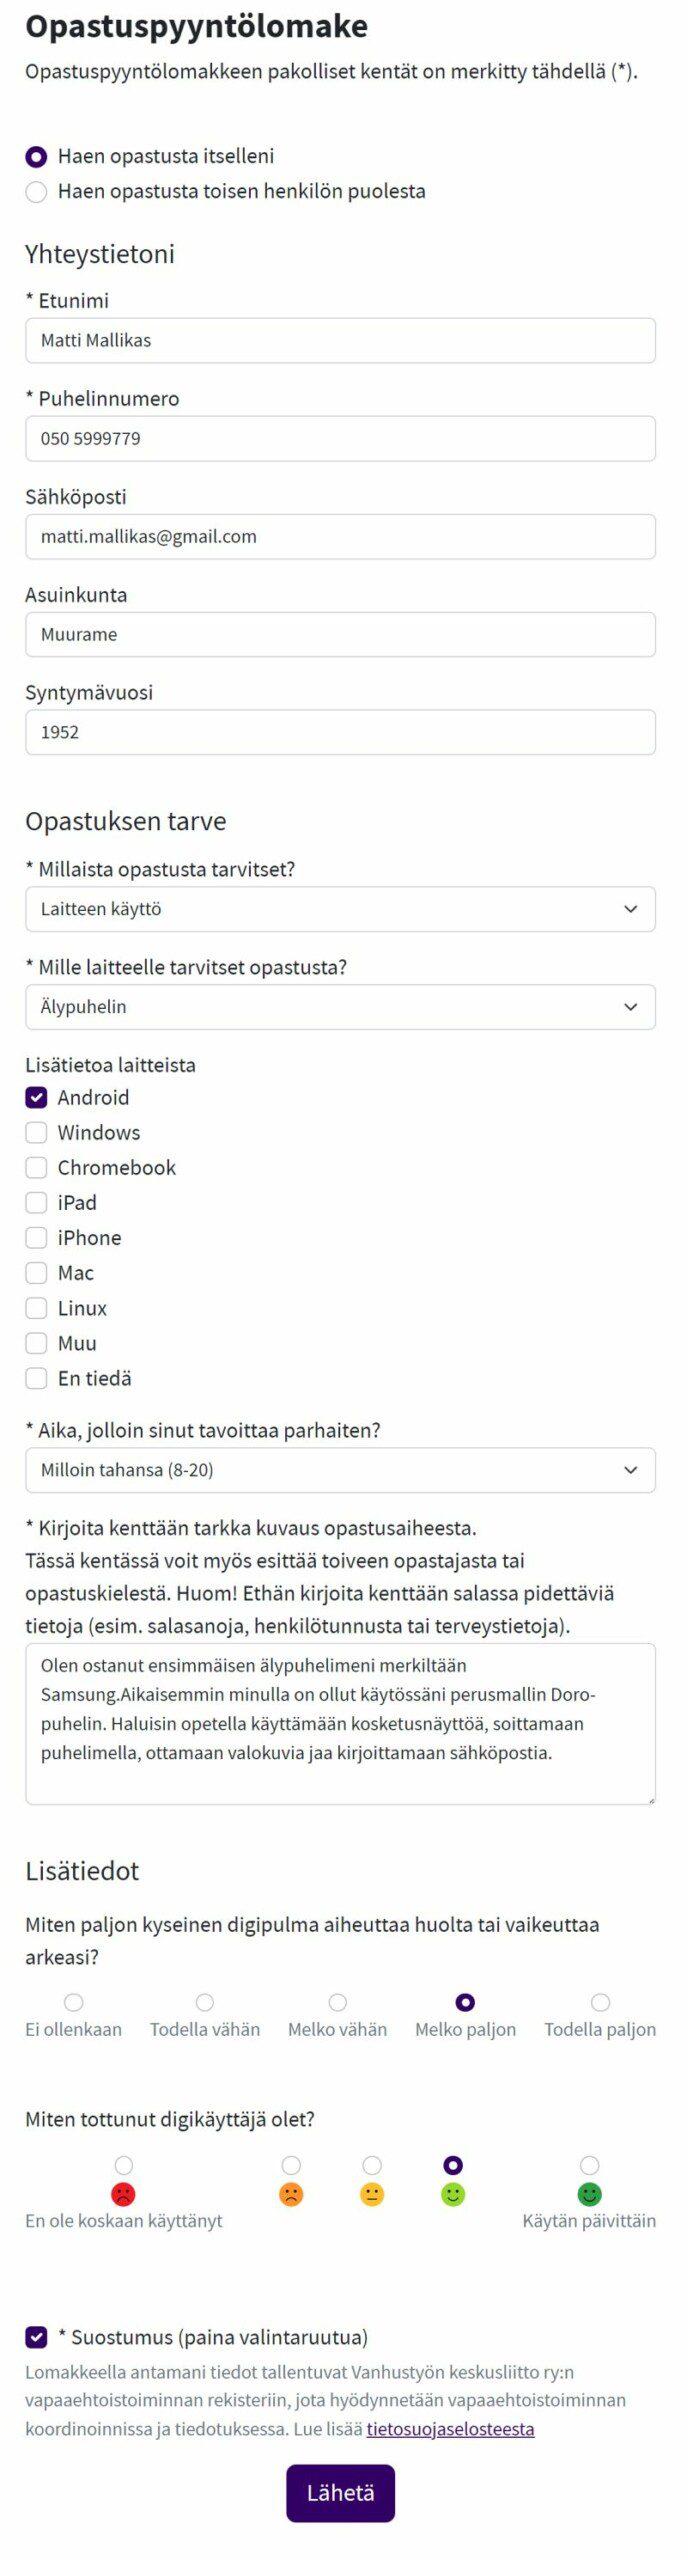Click the red sad face emoji

click(123, 2193)
